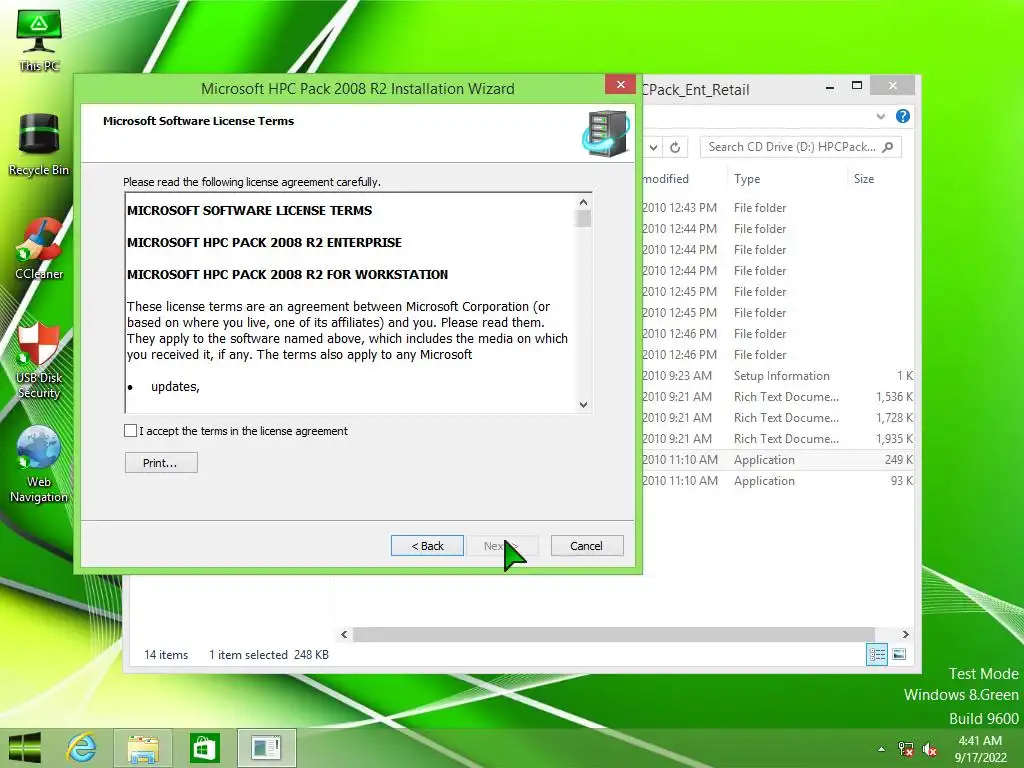Open This PC desktop icon
The width and height of the screenshot is (1024, 768).
[39, 40]
